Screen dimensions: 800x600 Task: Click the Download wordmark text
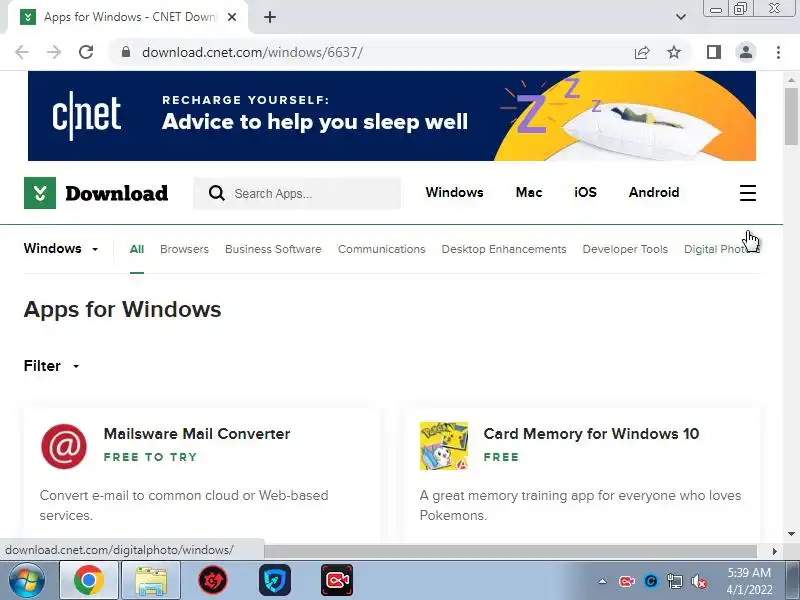[116, 193]
